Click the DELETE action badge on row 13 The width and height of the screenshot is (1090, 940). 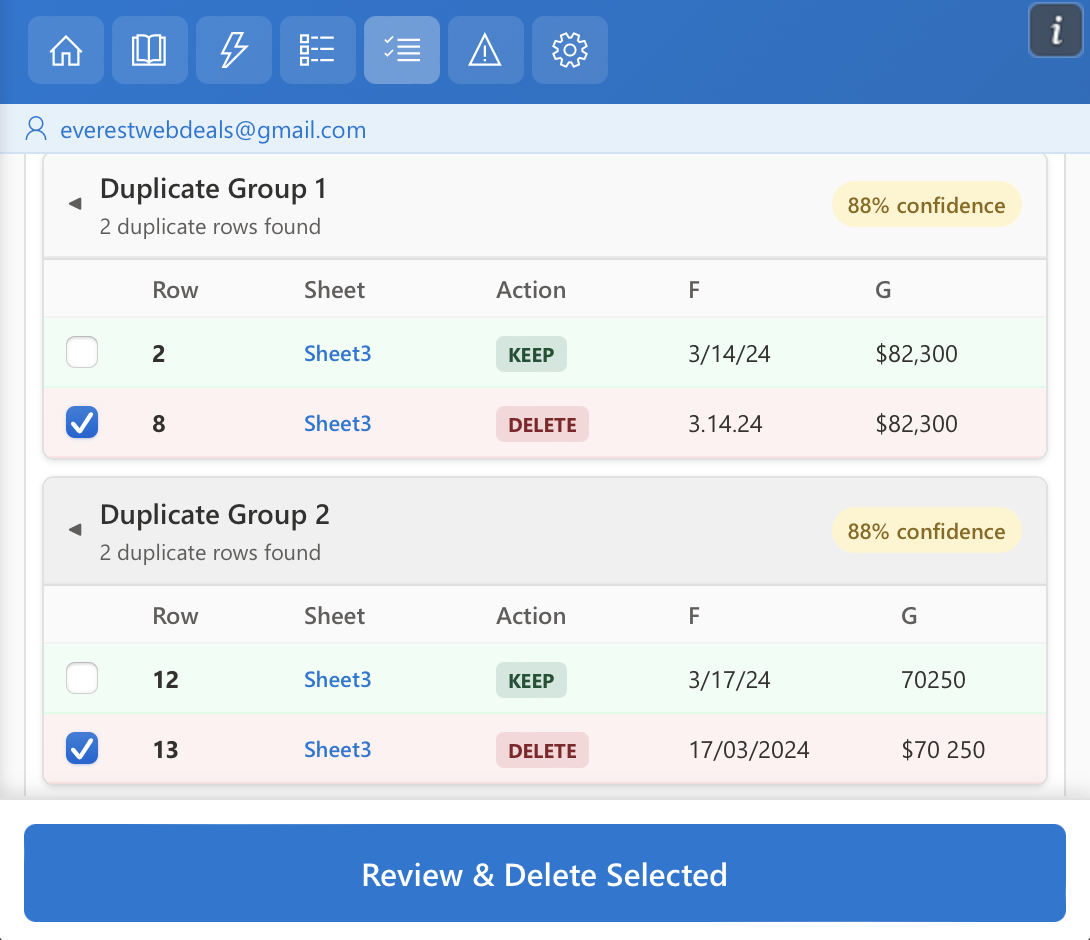click(x=542, y=749)
